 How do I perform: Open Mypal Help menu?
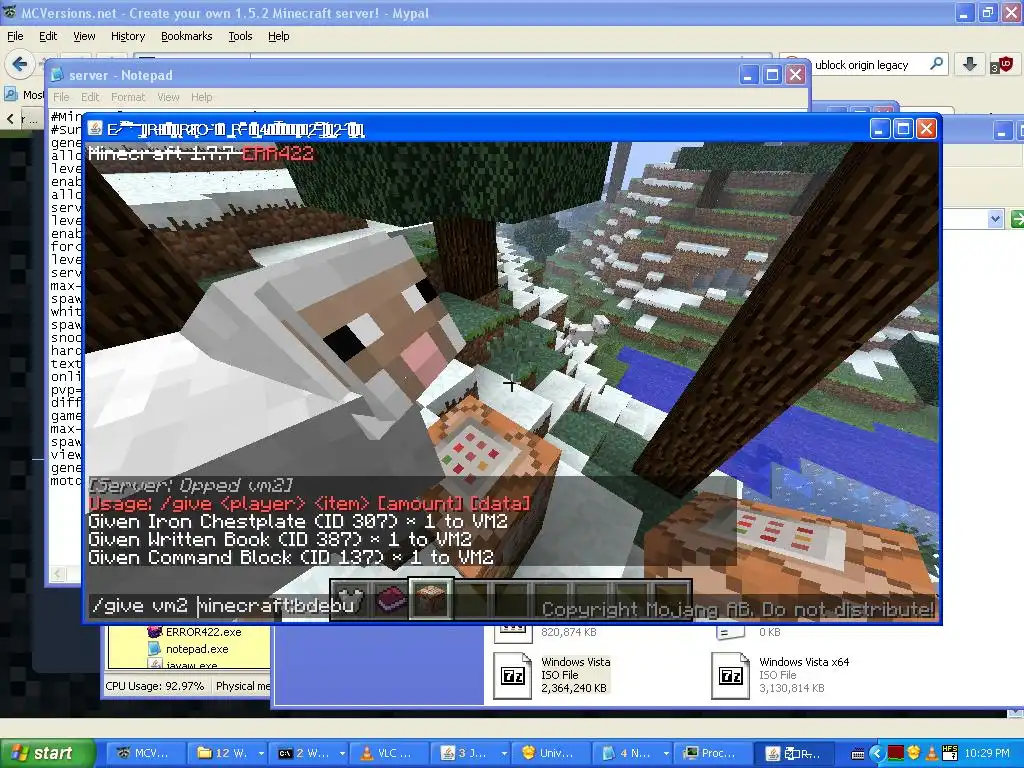pos(279,36)
